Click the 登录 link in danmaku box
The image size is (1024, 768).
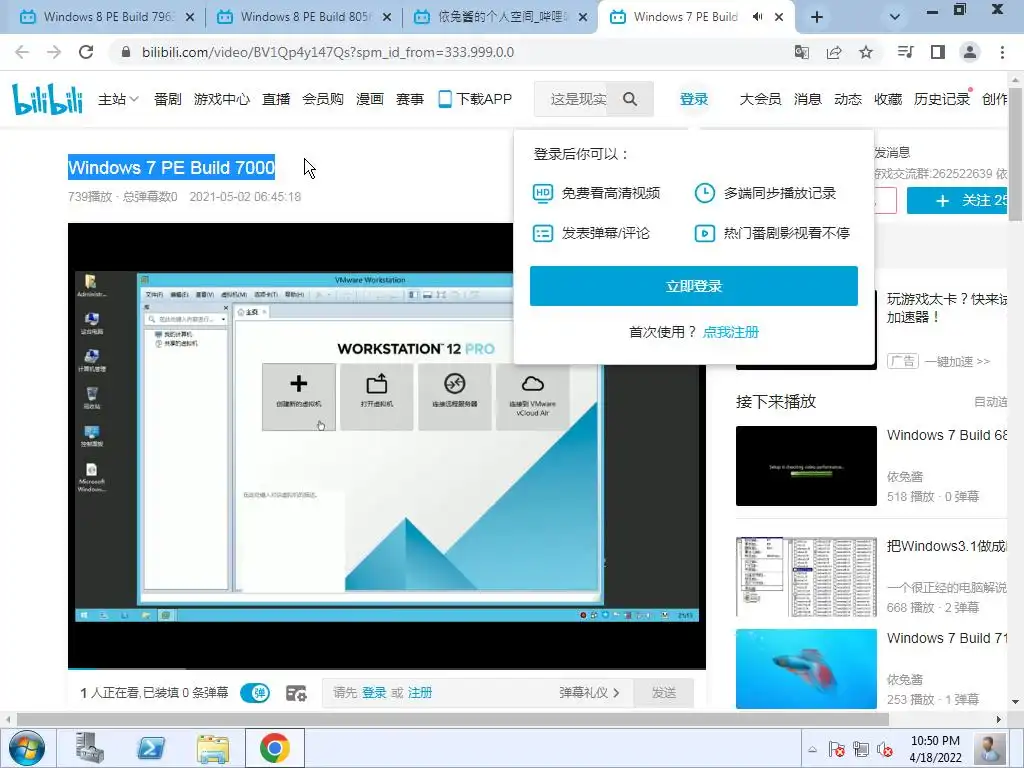coord(374,693)
